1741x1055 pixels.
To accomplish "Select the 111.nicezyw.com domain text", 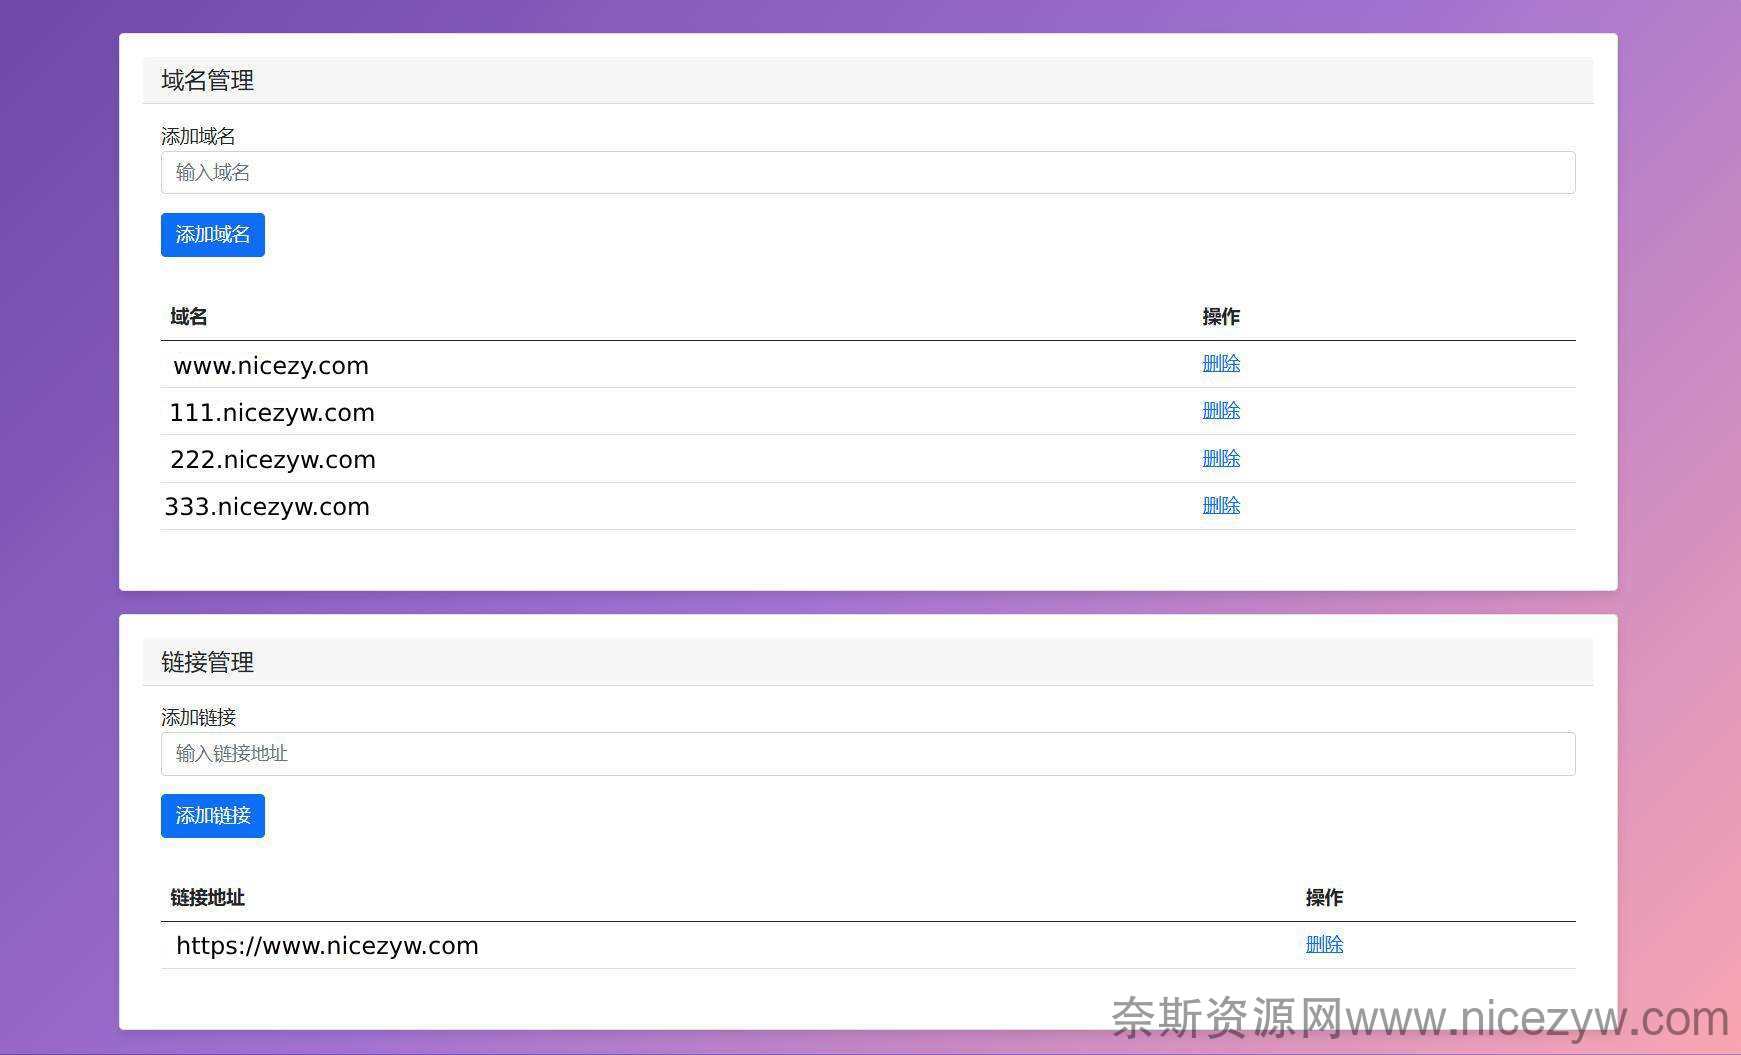I will coord(272,413).
